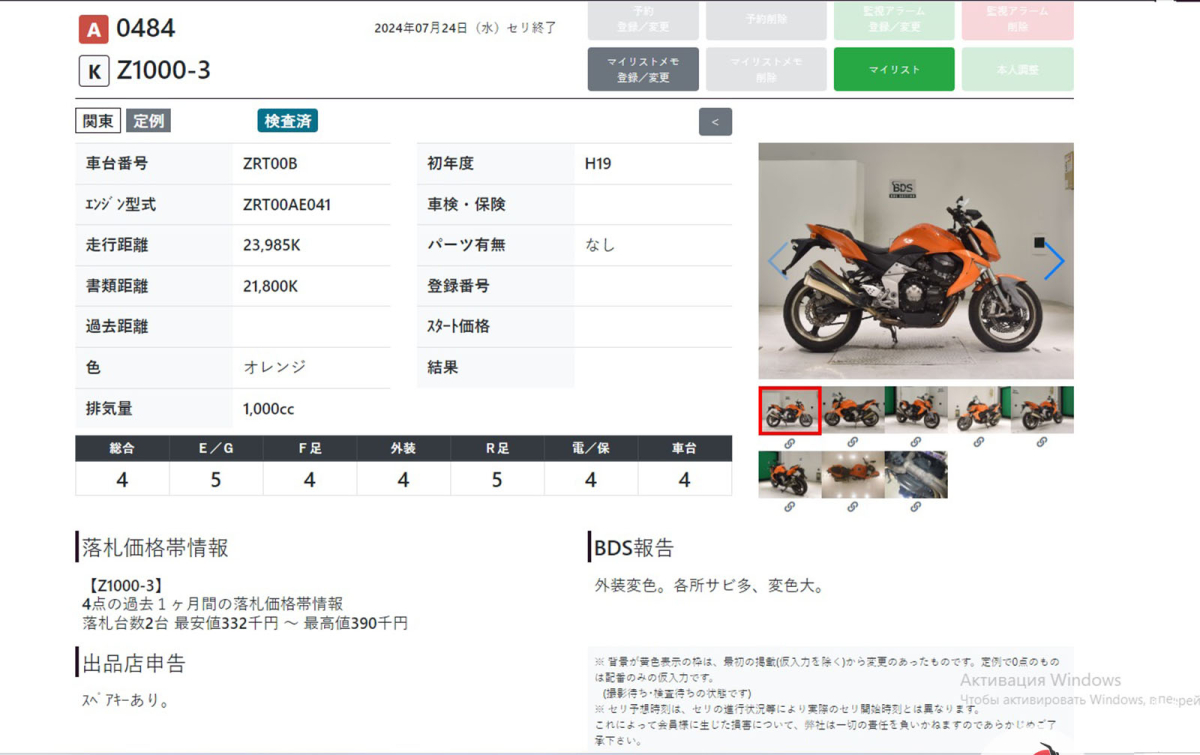The image size is (1200, 755).
Task: Click mileage value 23,985K
Action: pos(271,245)
